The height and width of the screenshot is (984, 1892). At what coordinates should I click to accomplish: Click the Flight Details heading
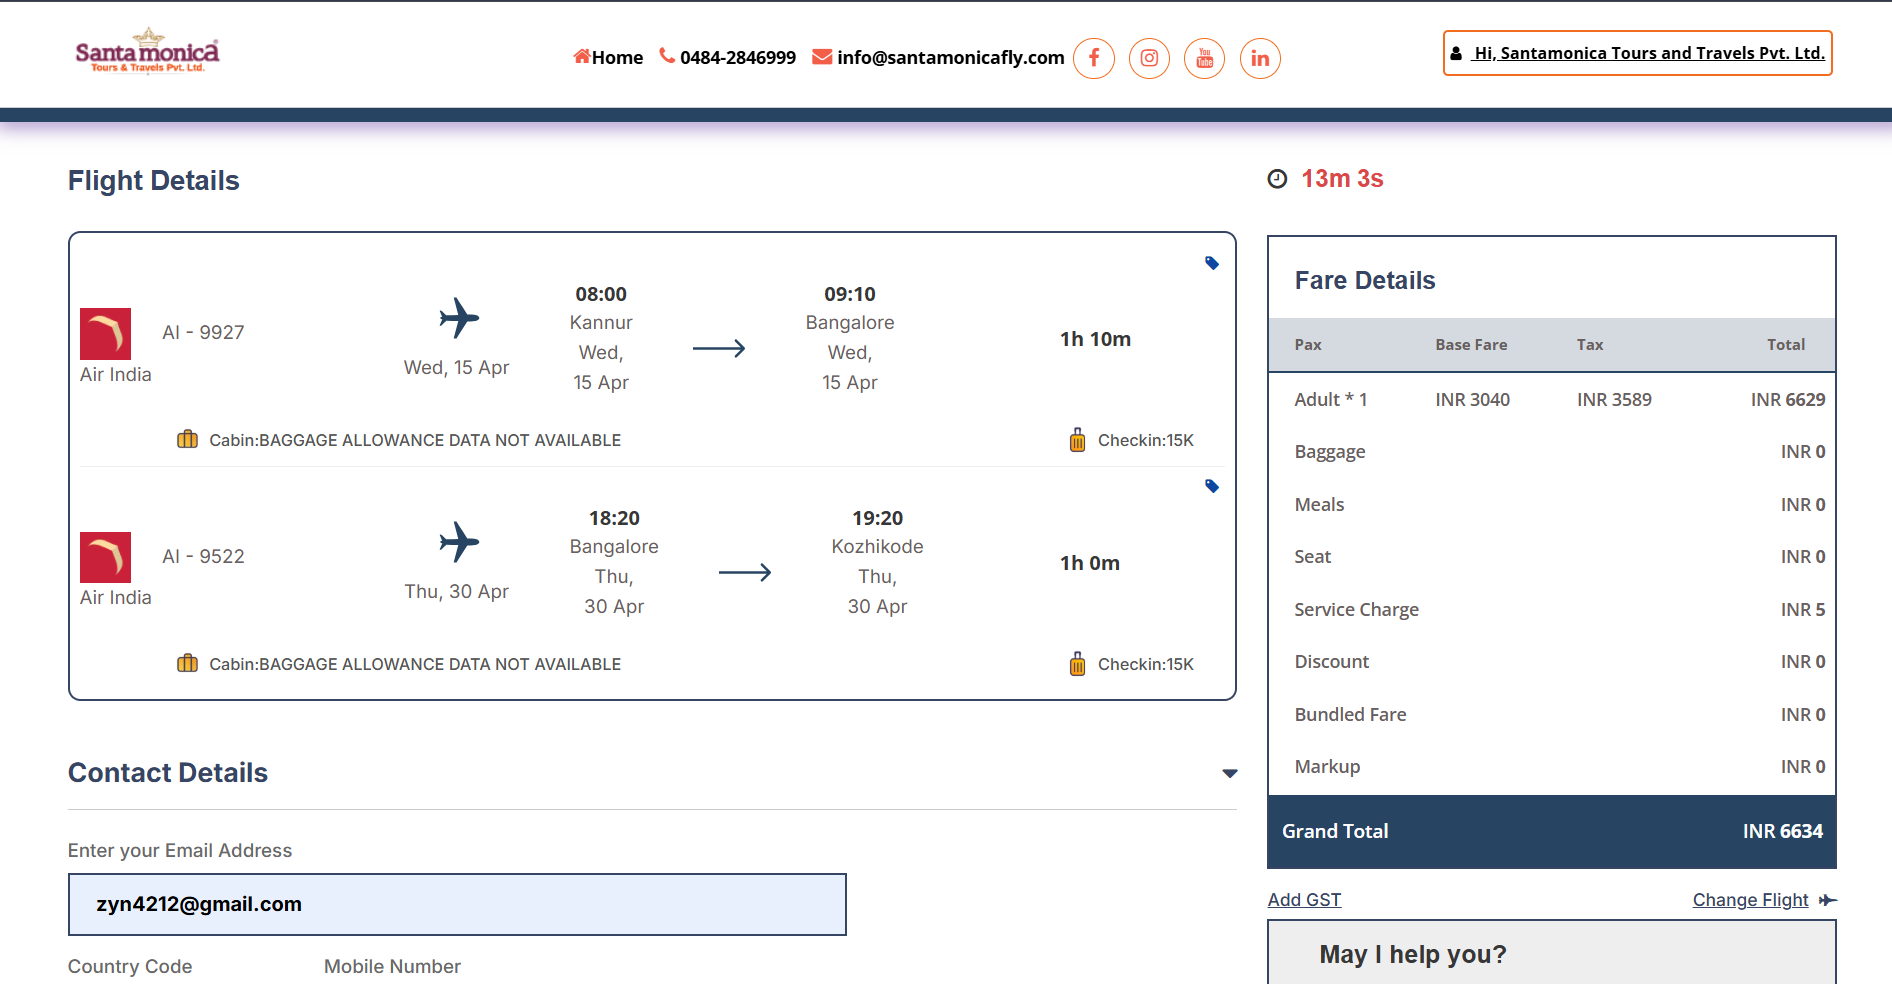pyautogui.click(x=154, y=180)
